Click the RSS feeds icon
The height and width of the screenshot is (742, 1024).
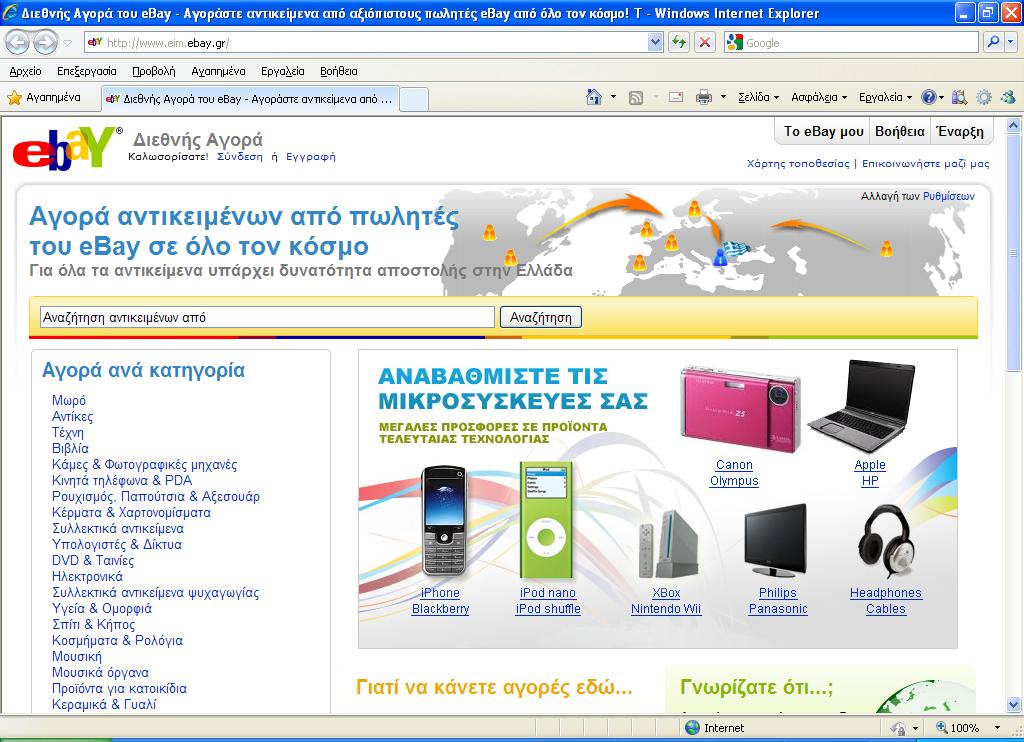635,98
